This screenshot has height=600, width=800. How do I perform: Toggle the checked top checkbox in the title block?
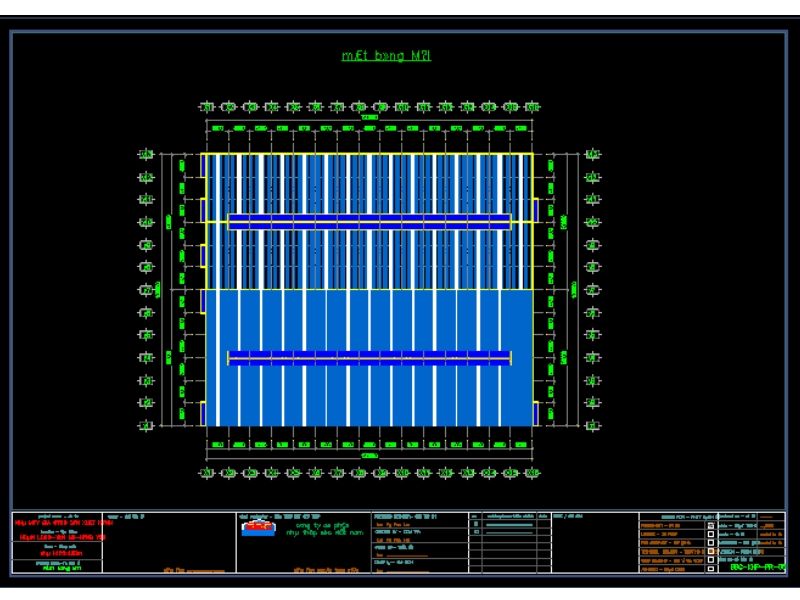pos(711,524)
